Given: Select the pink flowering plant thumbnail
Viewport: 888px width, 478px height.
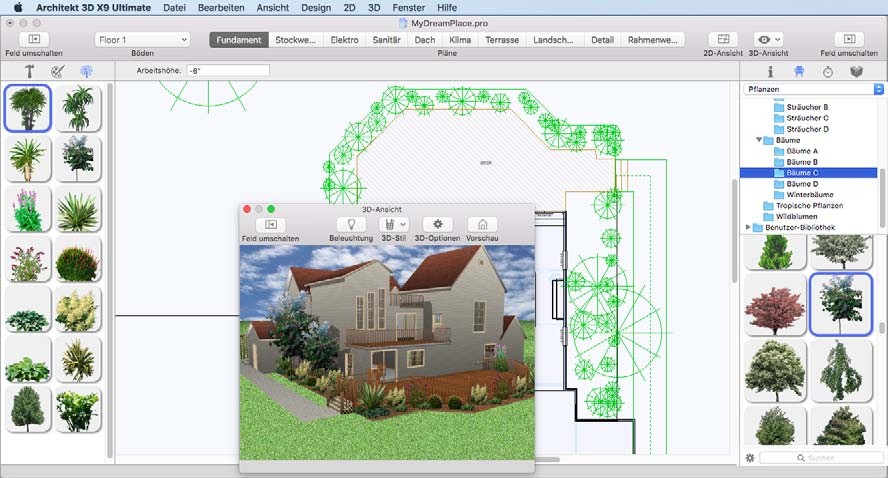Looking at the screenshot, I should (x=28, y=209).
